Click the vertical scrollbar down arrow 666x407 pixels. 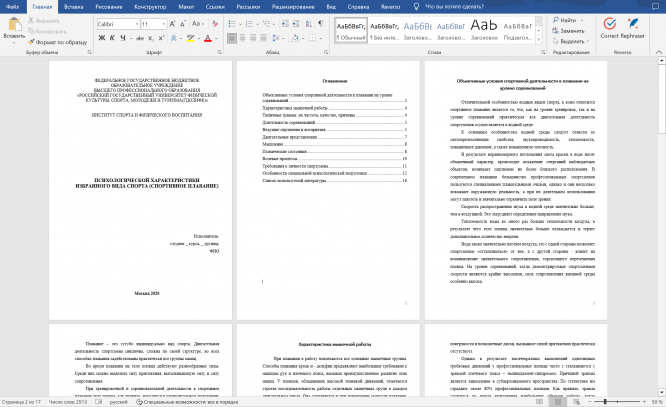(x=661, y=392)
